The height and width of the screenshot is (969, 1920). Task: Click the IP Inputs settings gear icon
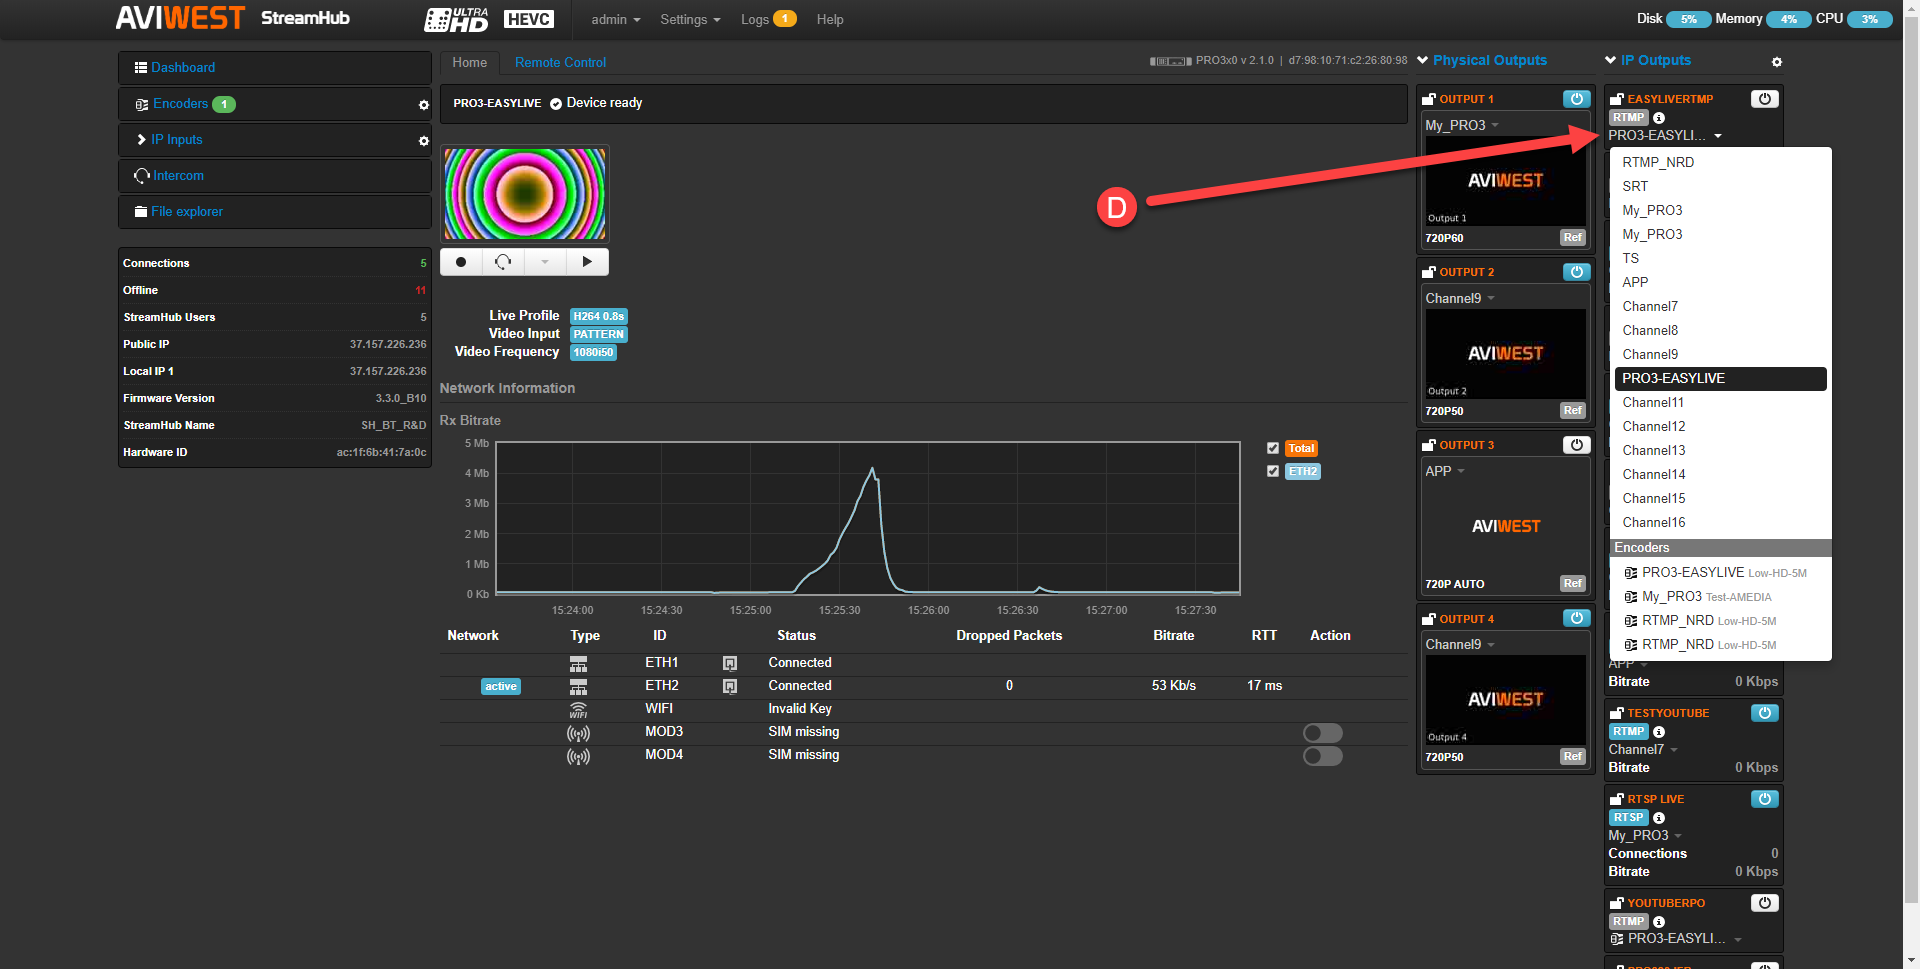coord(423,141)
